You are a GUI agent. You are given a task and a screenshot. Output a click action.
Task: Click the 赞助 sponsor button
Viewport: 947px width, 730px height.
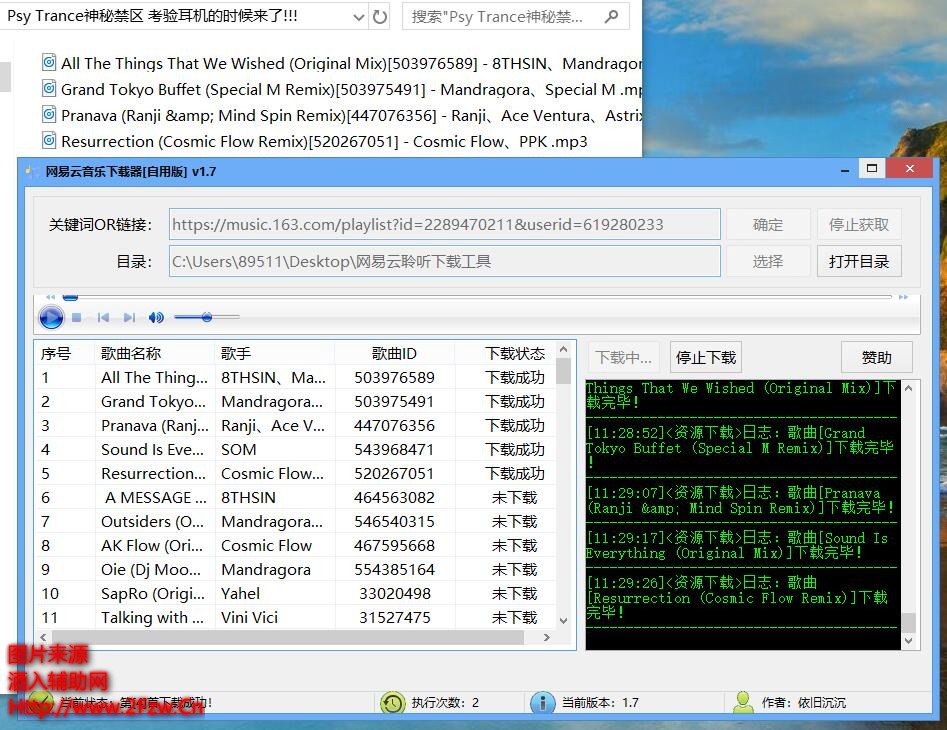coord(876,357)
